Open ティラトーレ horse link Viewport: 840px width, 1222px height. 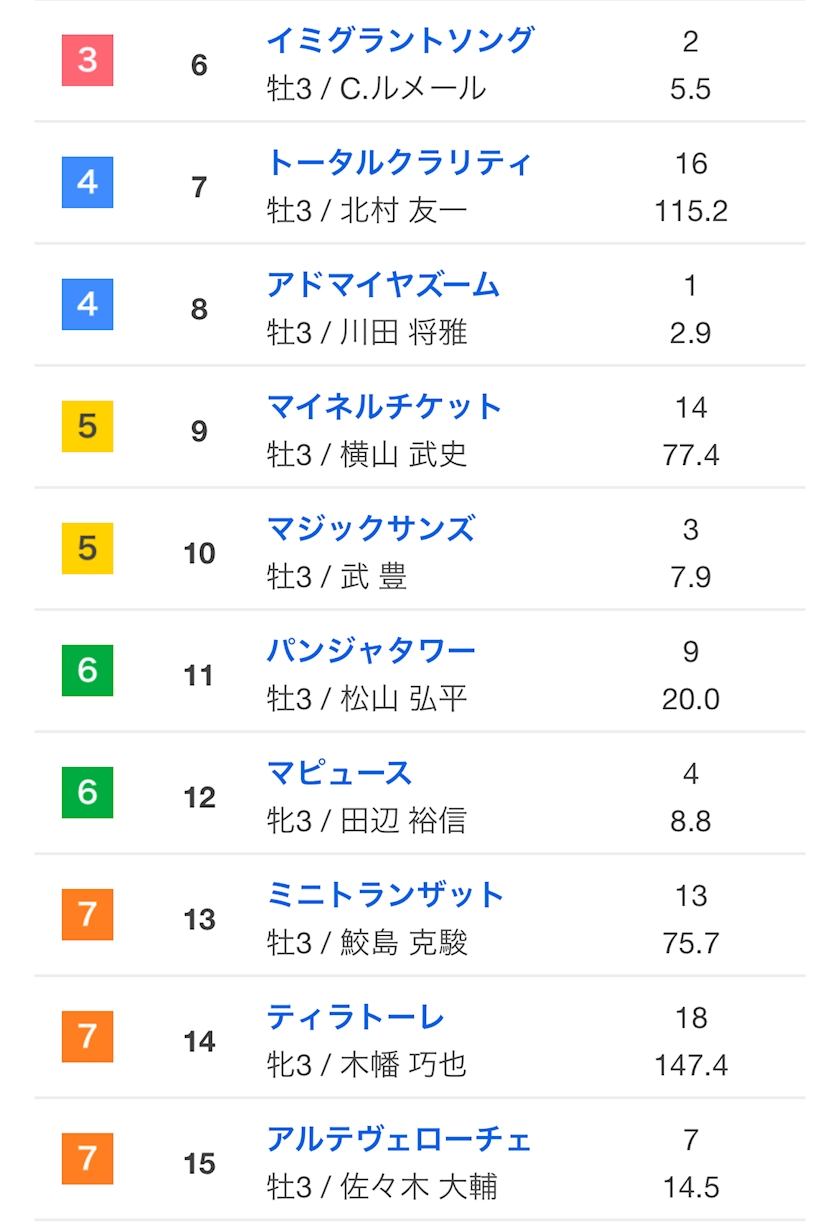pyautogui.click(x=355, y=1017)
